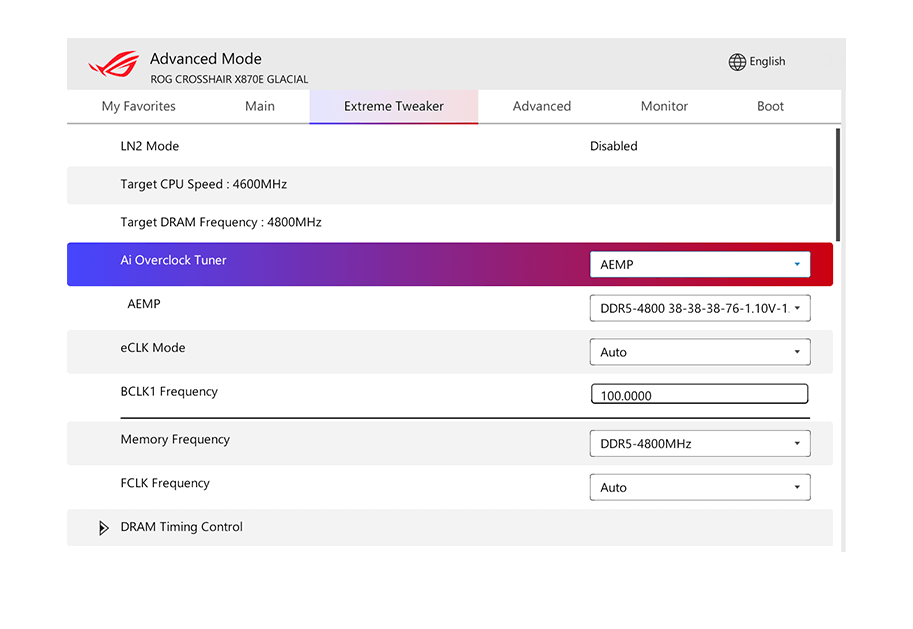Click the ROG logo icon

[x=114, y=65]
